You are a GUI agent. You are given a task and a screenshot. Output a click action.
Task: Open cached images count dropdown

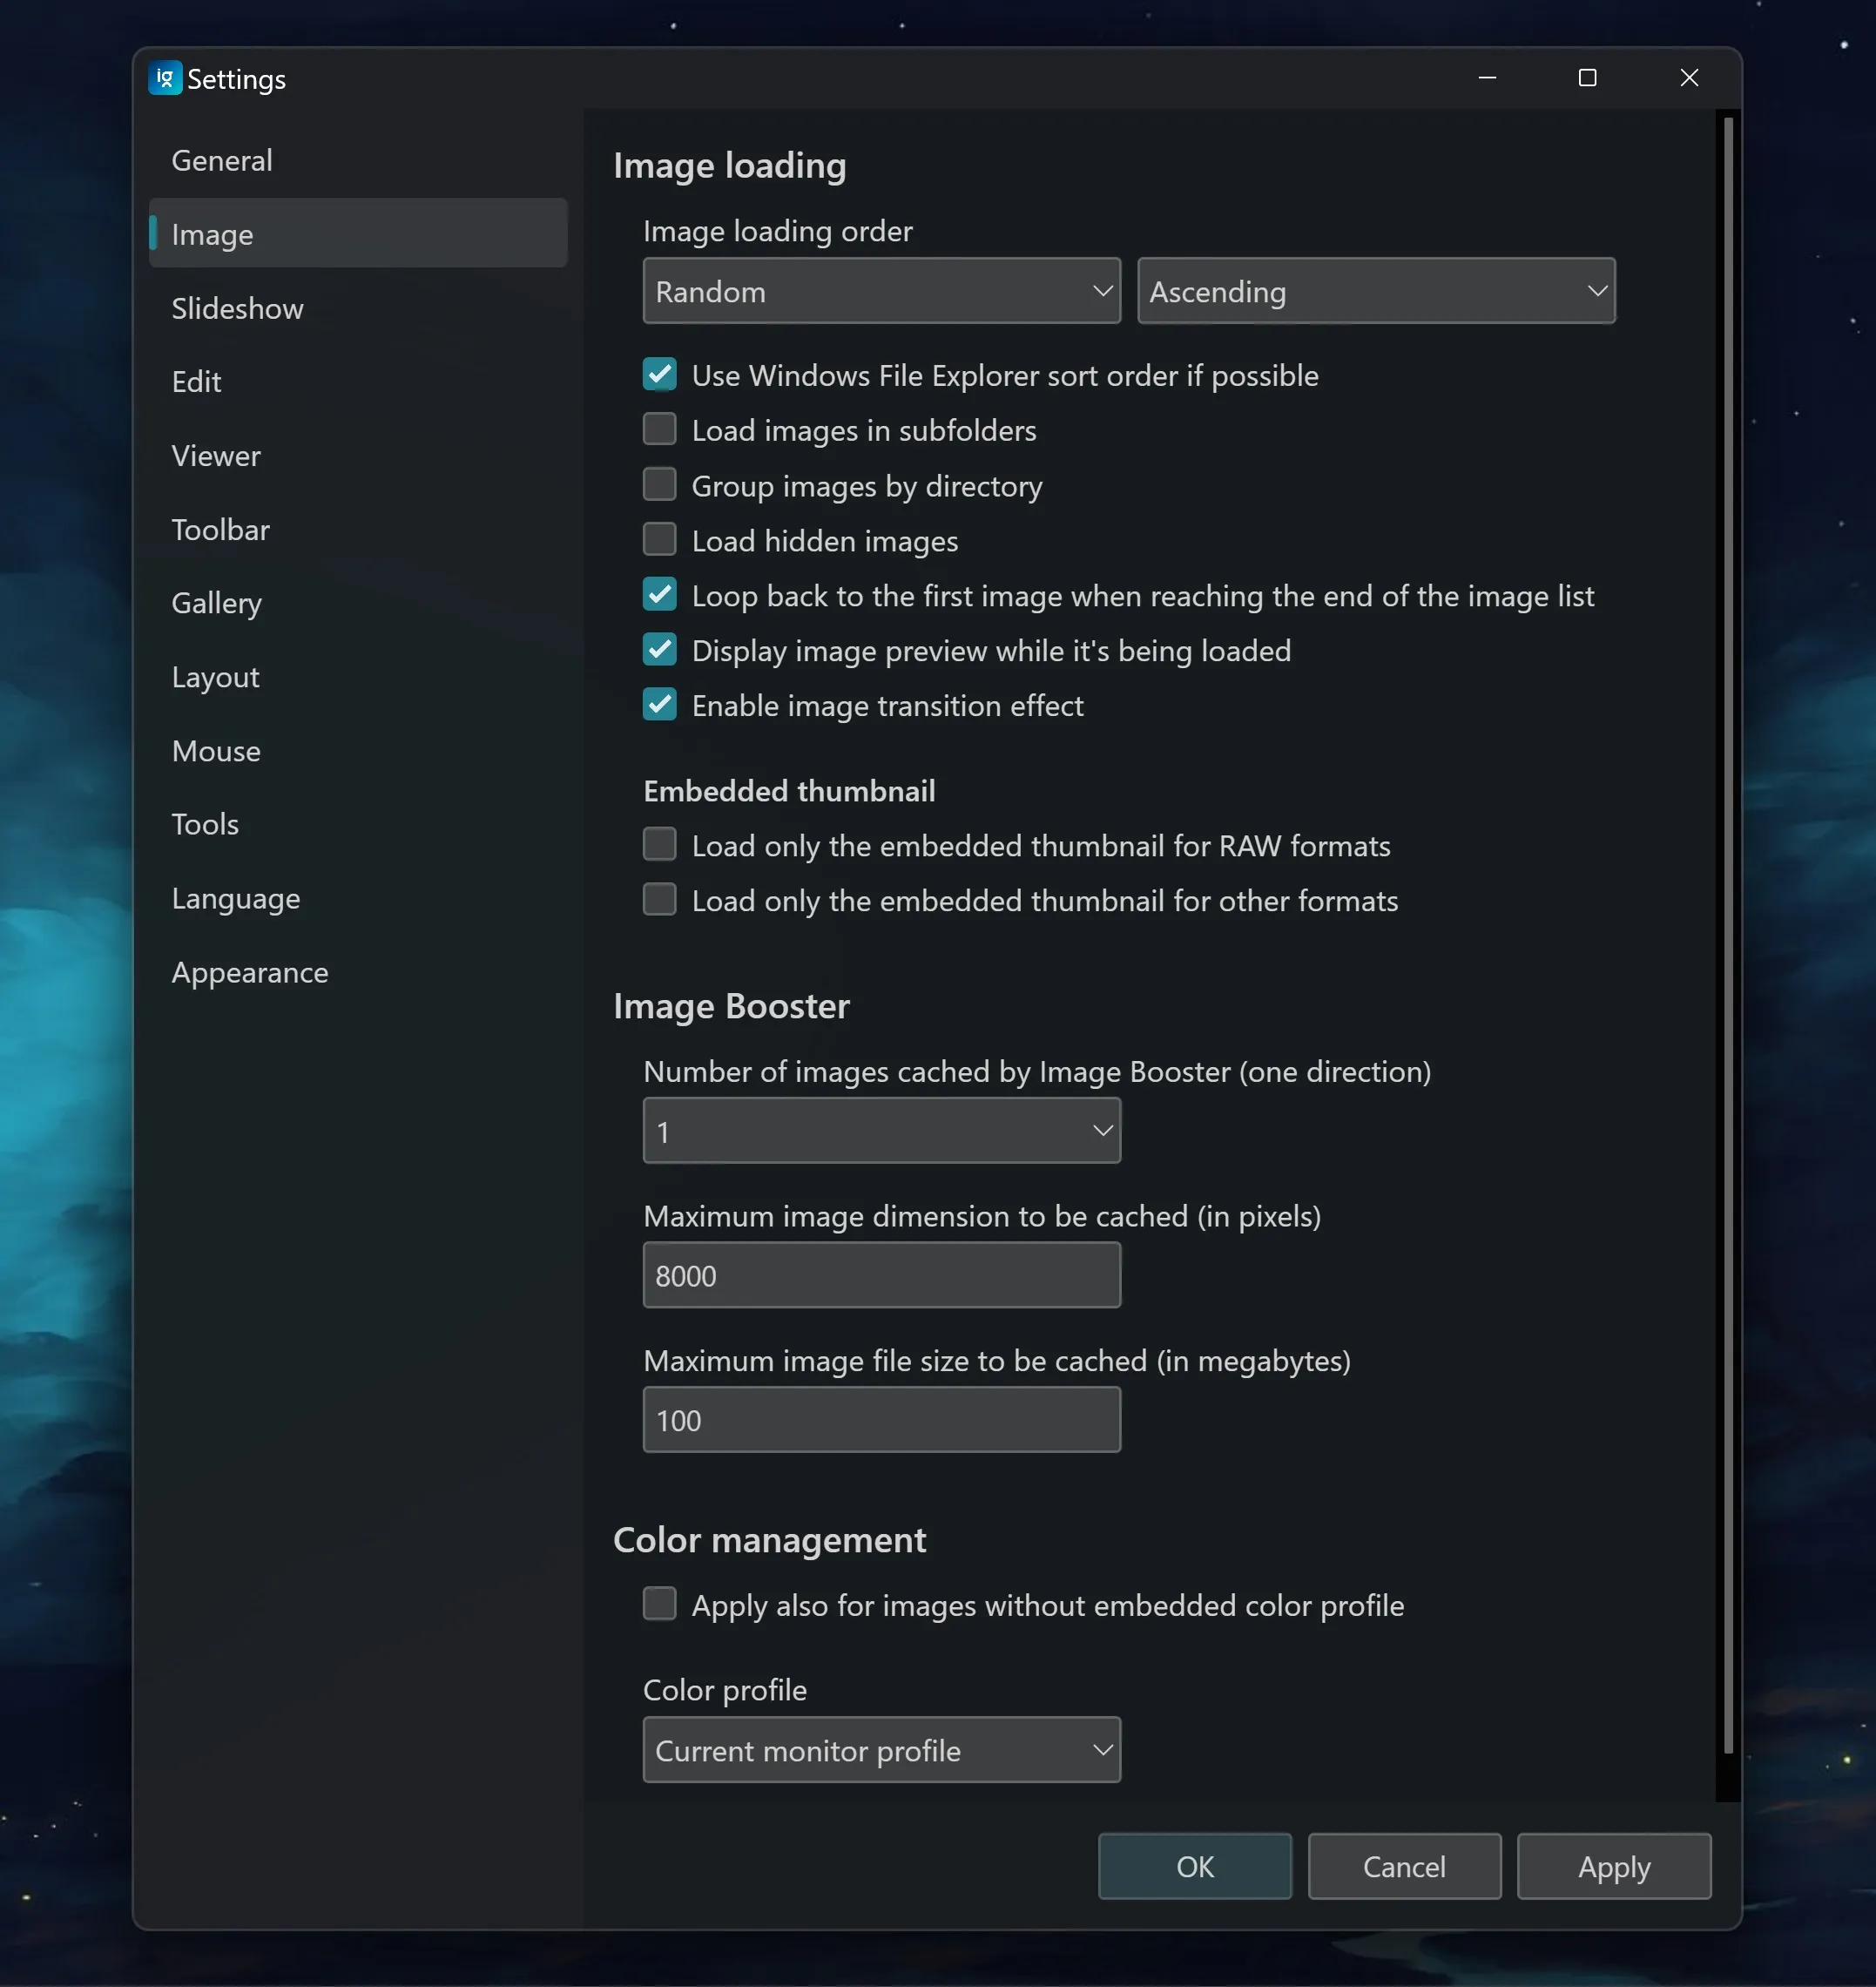pos(881,1131)
